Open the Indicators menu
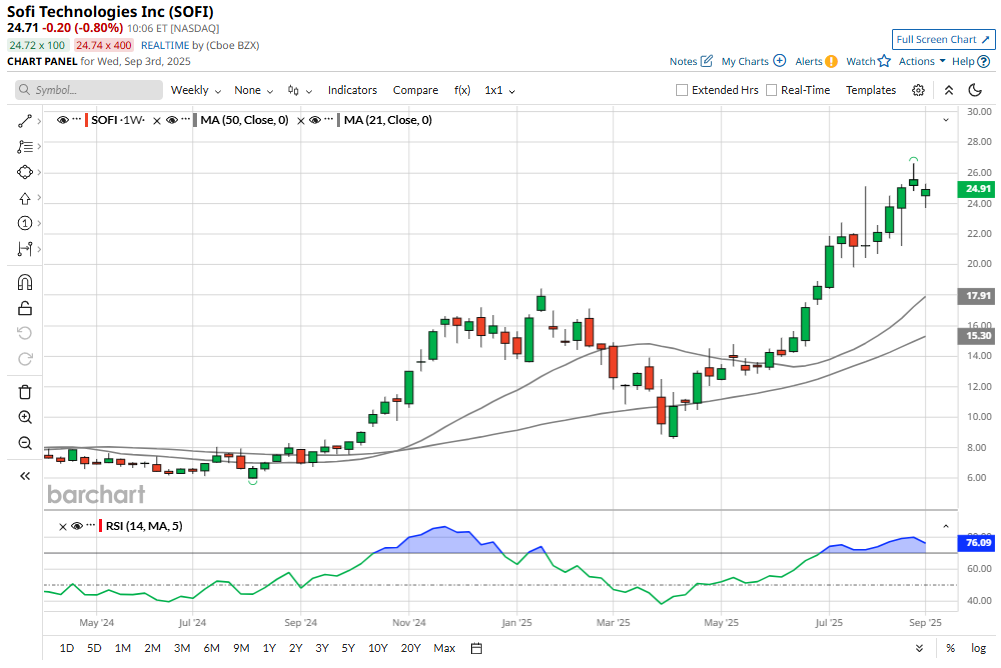 click(352, 90)
